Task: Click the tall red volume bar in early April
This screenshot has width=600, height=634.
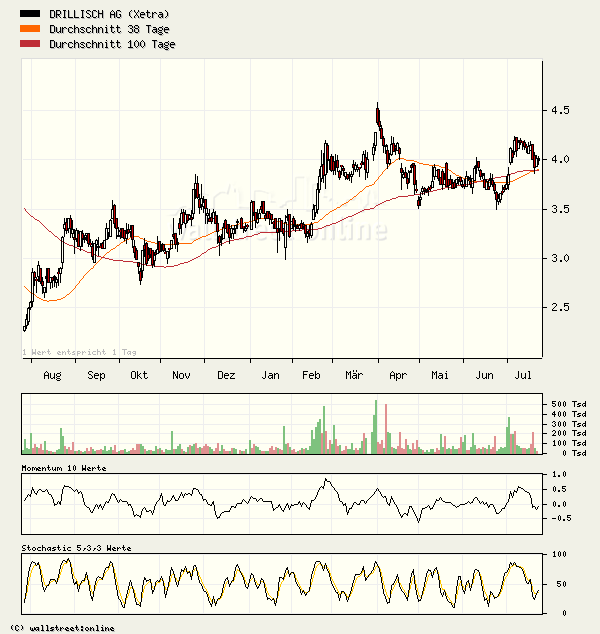Action: [x=386, y=429]
